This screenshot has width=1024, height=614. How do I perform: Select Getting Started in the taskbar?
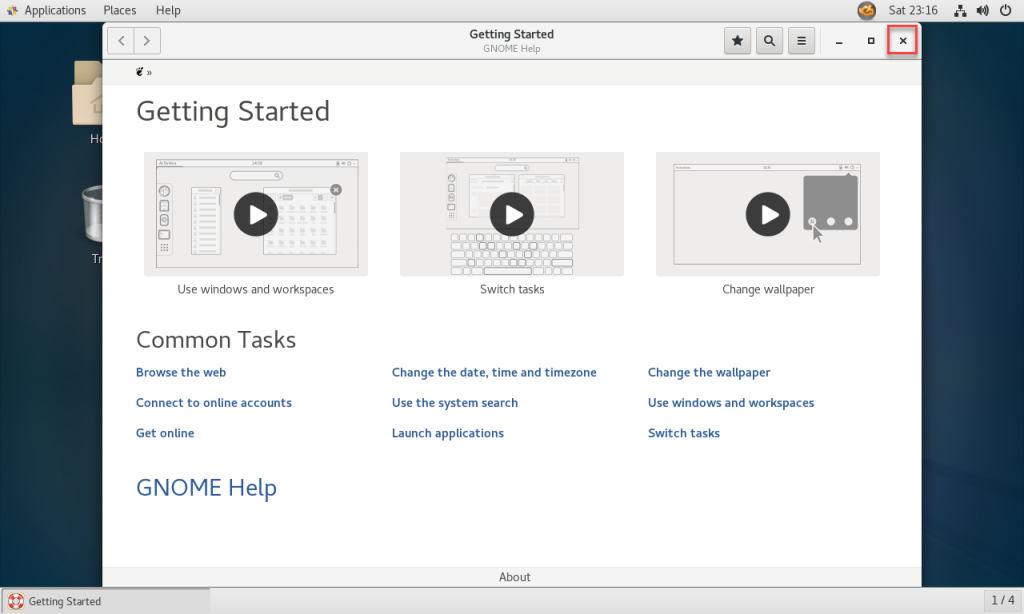pyautogui.click(x=106, y=601)
